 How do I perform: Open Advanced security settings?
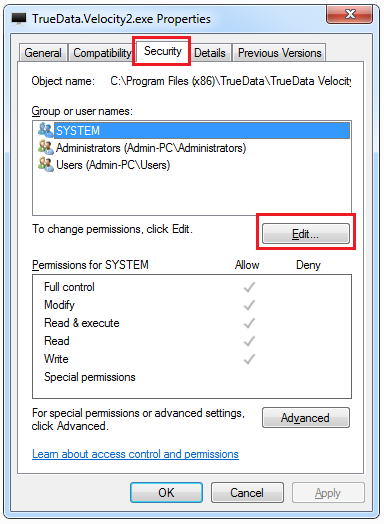click(x=306, y=417)
